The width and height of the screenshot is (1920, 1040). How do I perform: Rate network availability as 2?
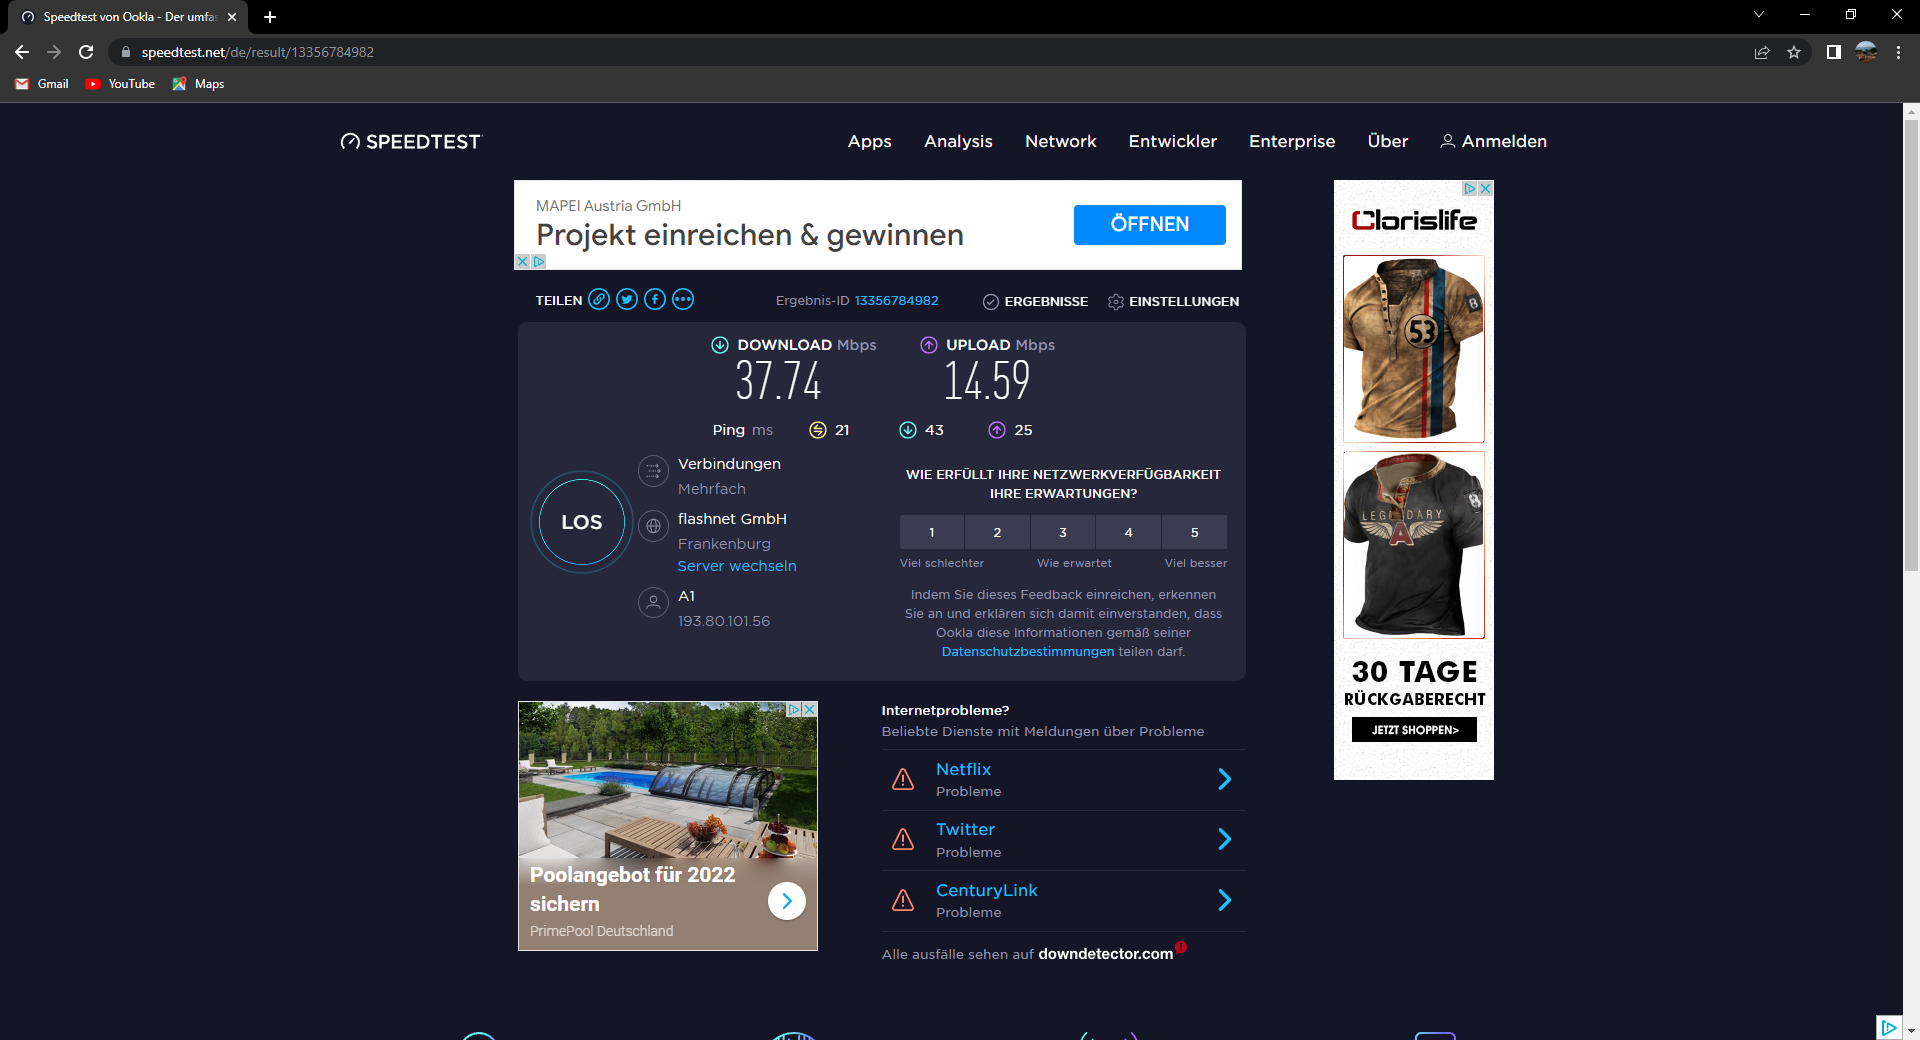tap(997, 532)
